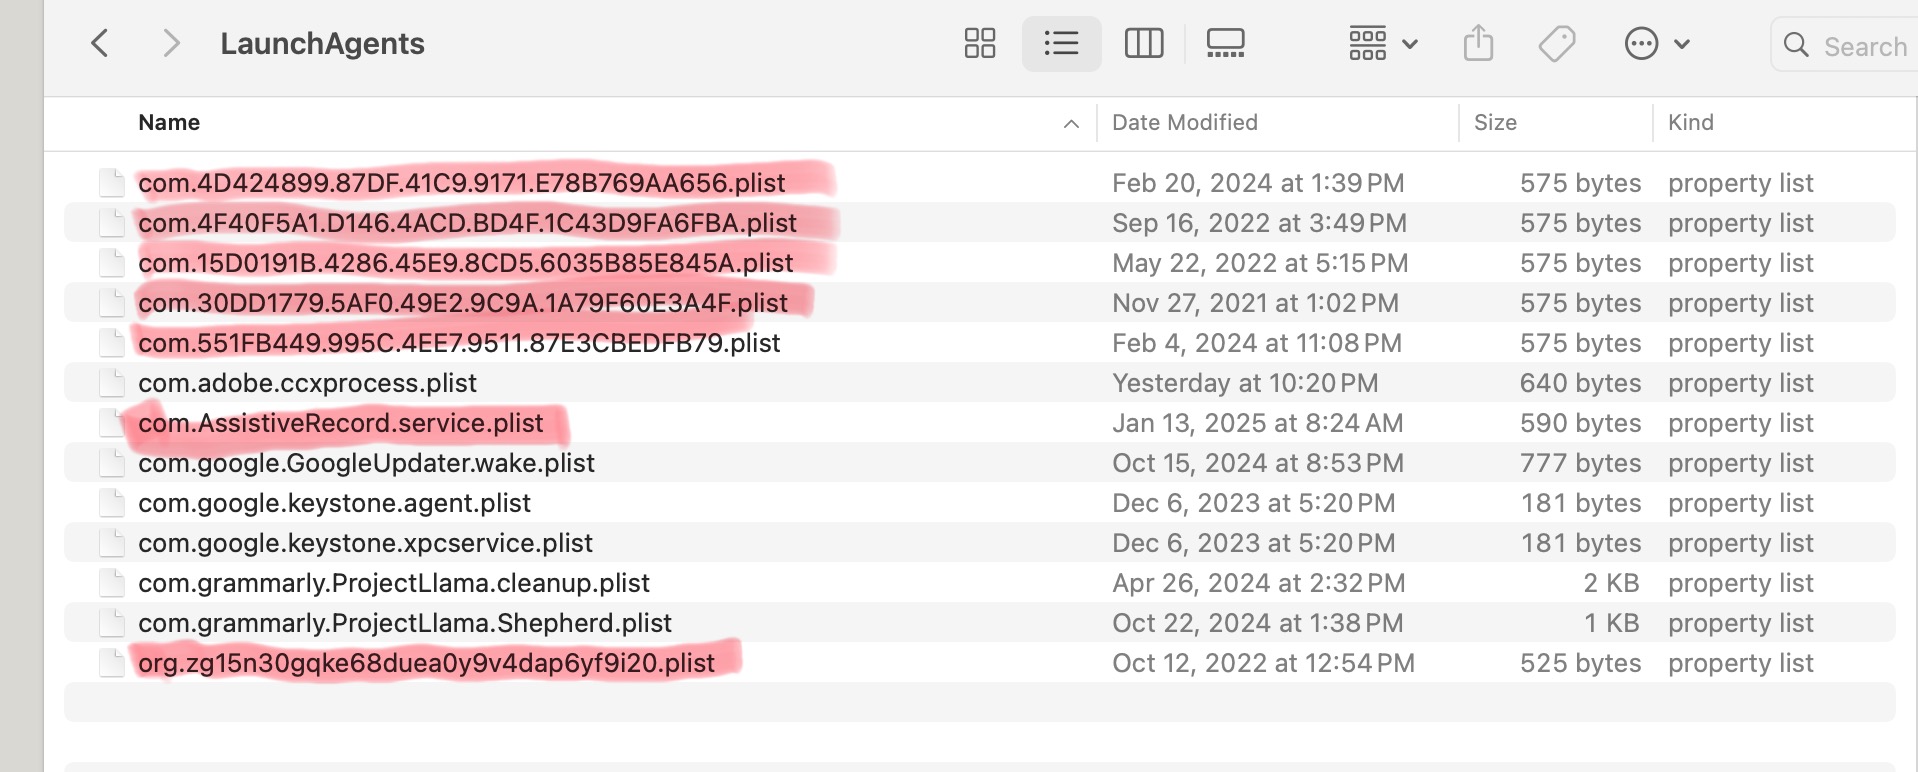The height and width of the screenshot is (772, 1918).
Task: Sort files by Size column
Action: [1495, 122]
